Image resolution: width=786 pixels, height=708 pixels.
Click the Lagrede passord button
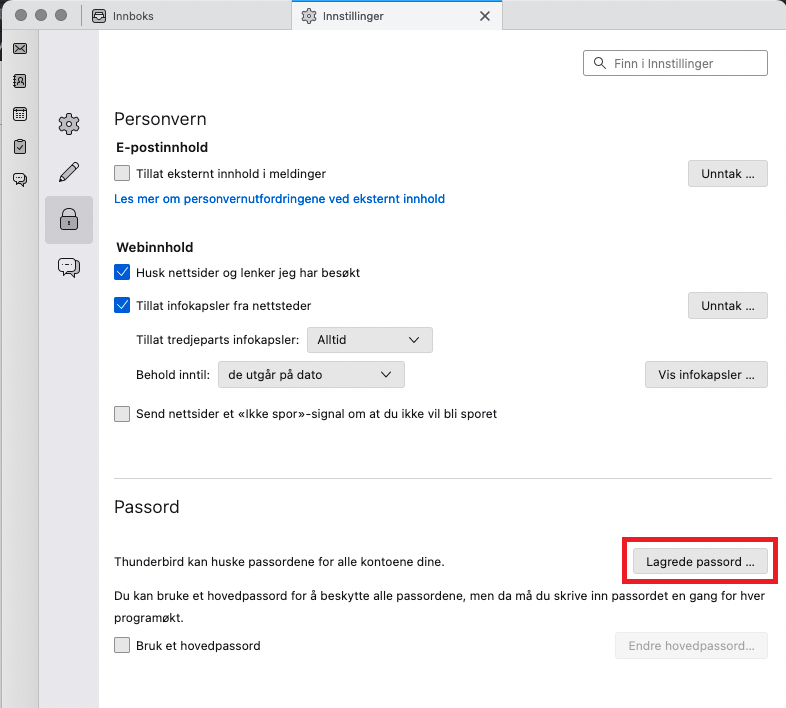tap(700, 562)
